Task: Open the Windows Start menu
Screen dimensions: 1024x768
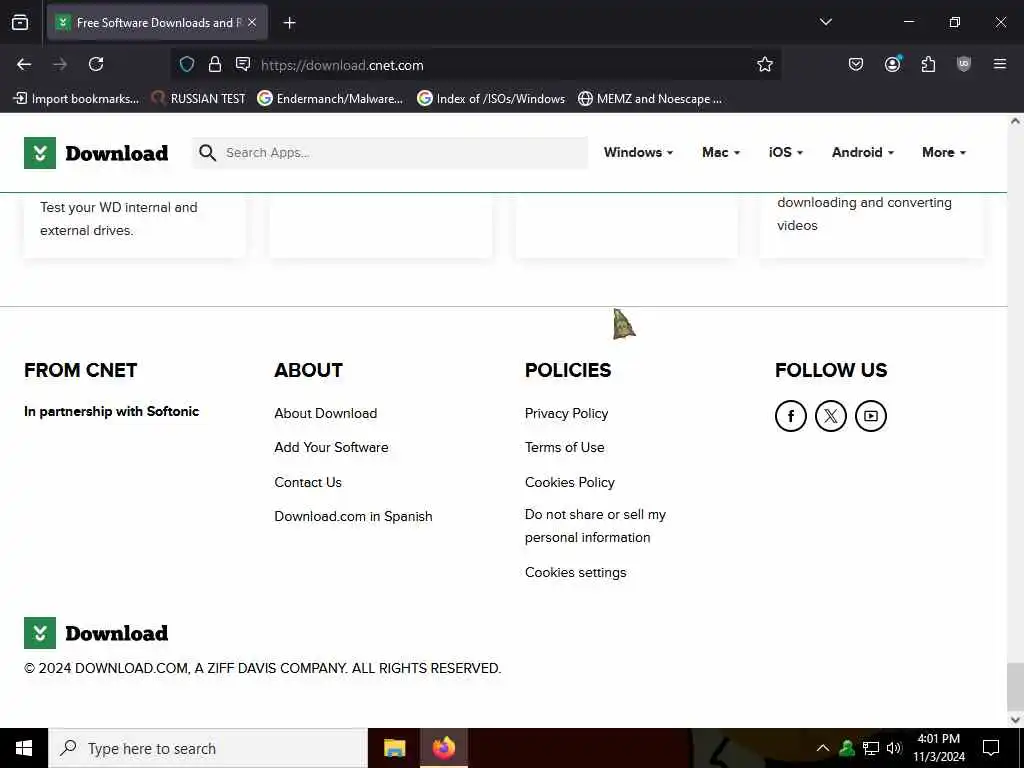Action: [24, 748]
